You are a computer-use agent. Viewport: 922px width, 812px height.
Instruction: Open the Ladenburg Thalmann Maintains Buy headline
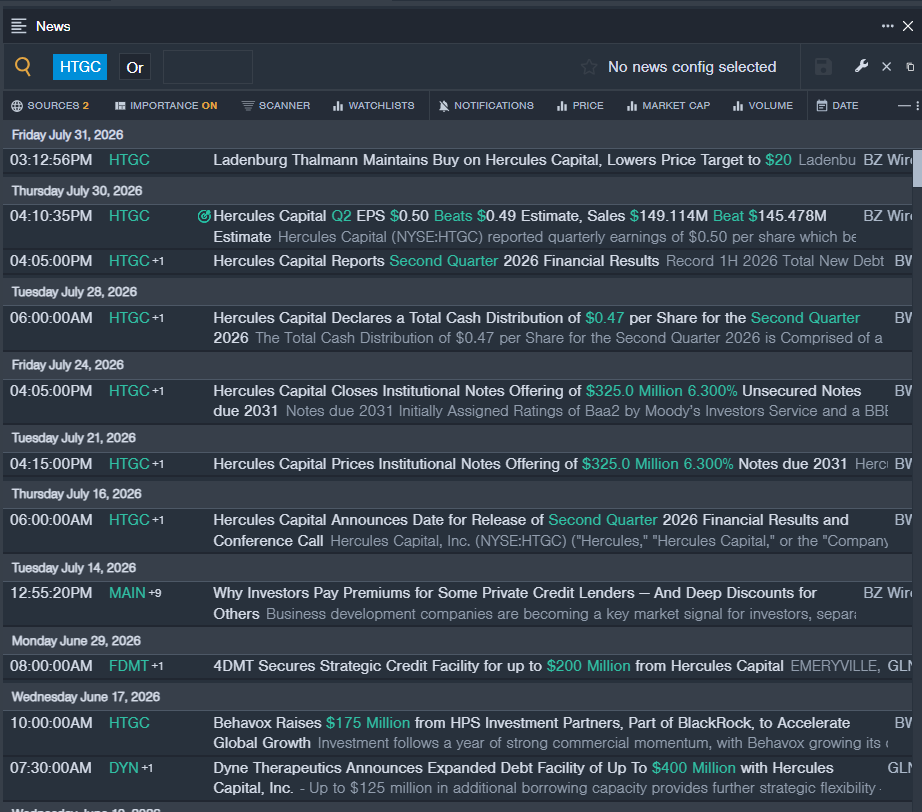pos(502,160)
